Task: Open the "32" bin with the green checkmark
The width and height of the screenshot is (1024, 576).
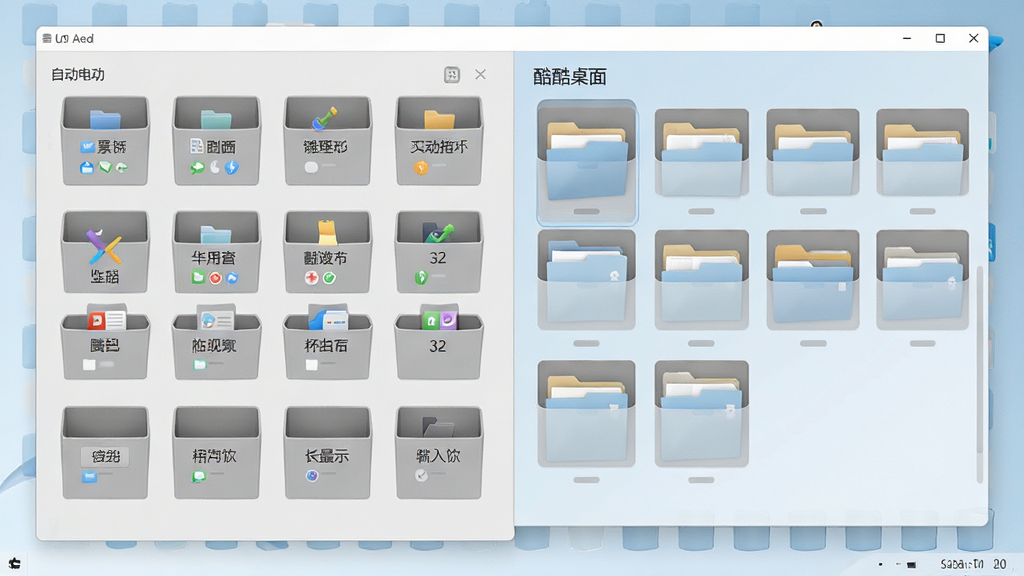Action: 439,252
